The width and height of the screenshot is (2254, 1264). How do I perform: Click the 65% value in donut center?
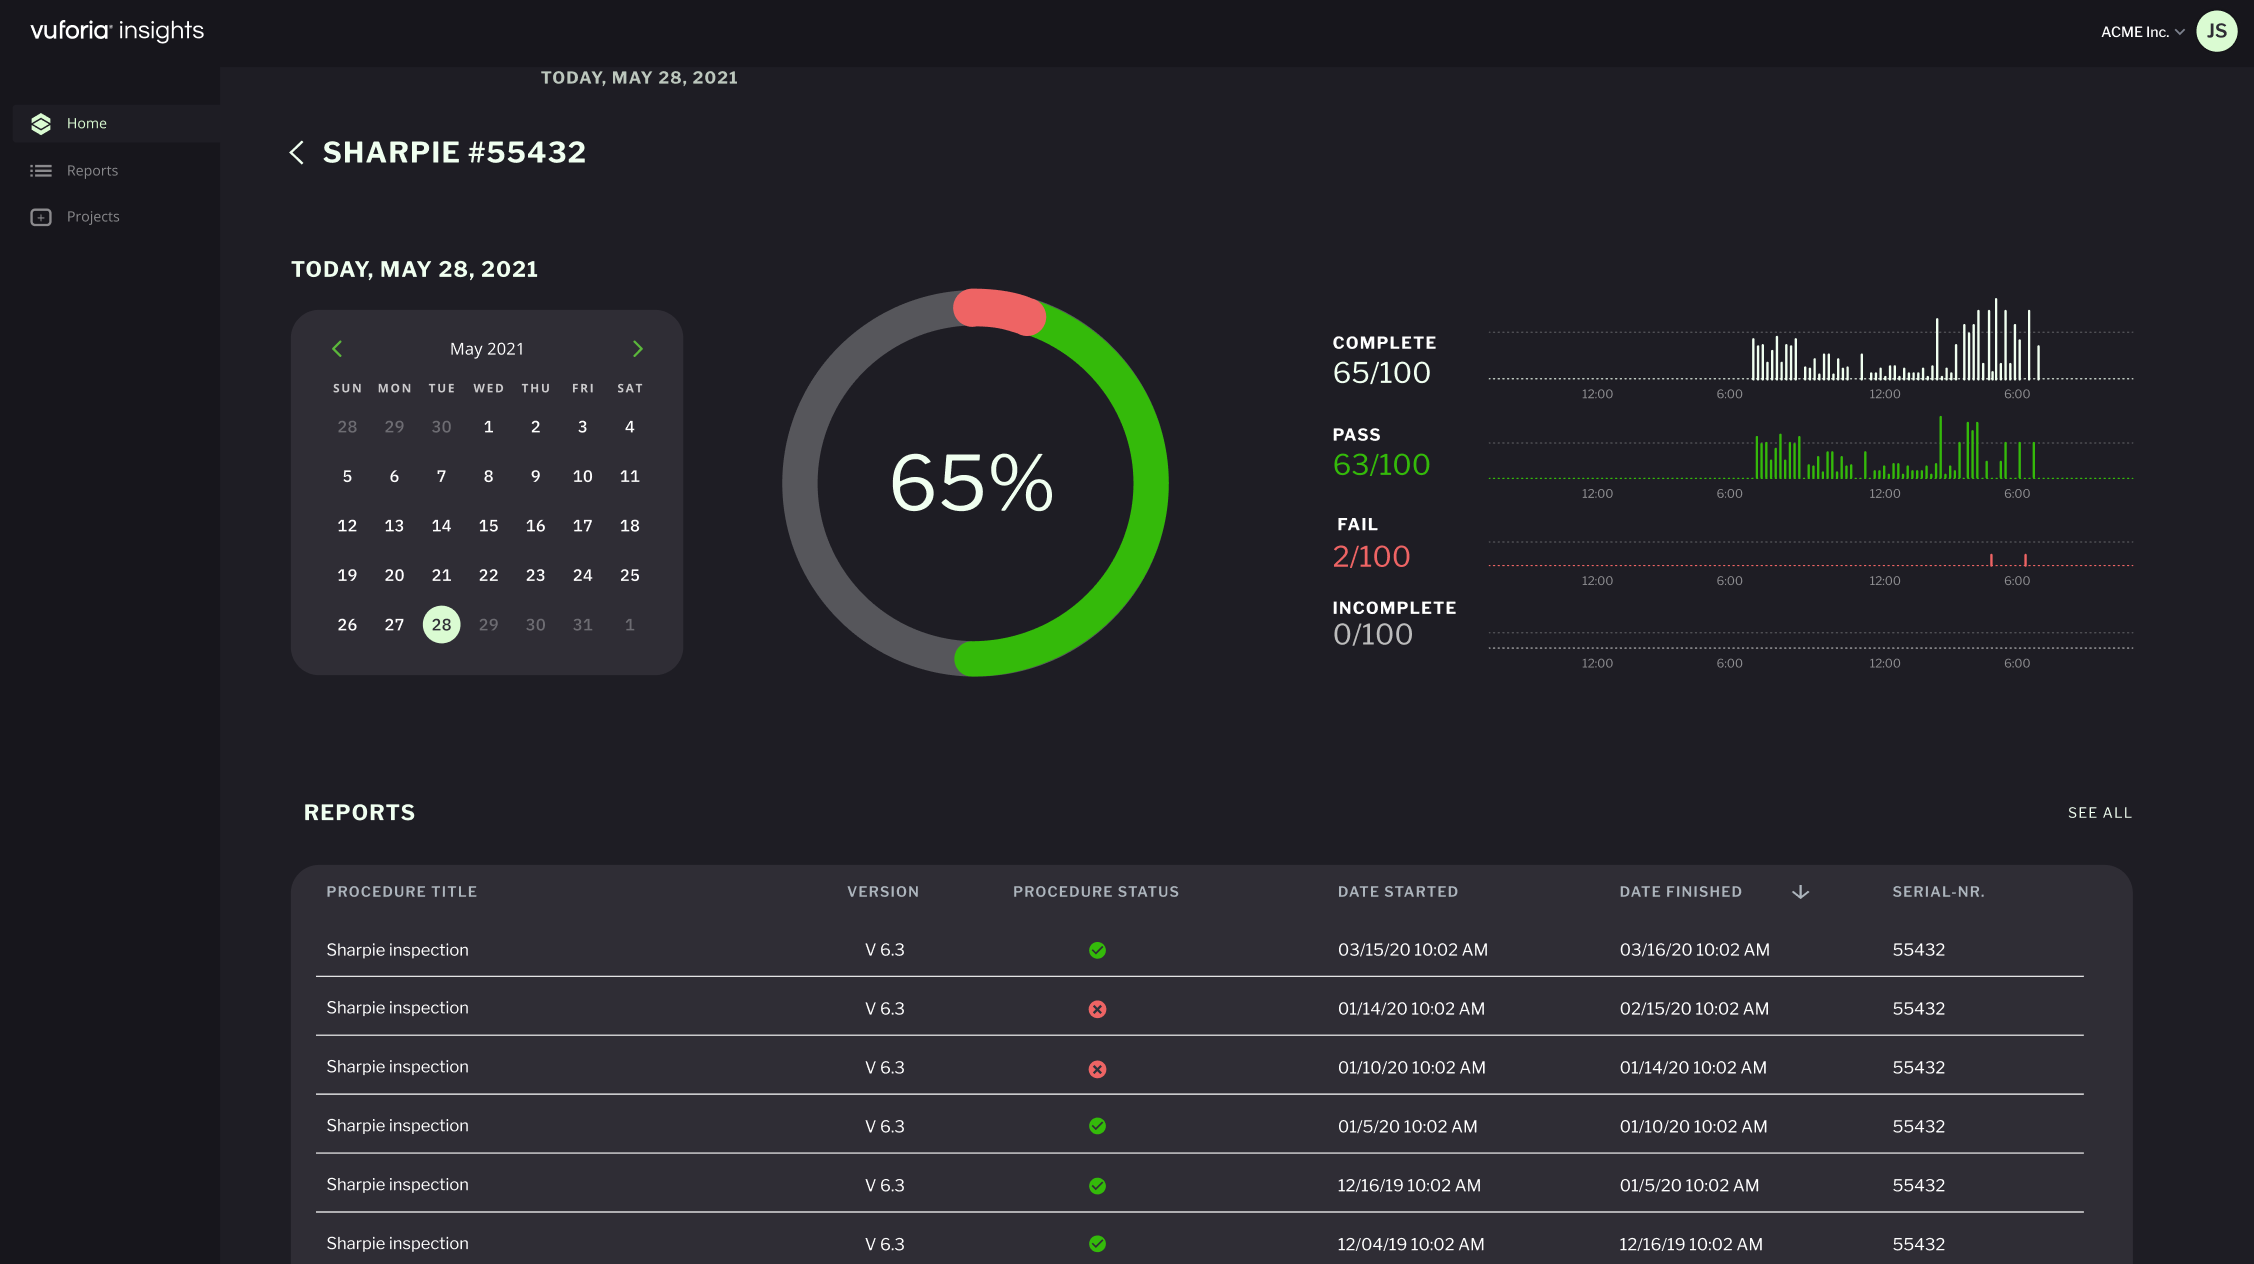[971, 483]
